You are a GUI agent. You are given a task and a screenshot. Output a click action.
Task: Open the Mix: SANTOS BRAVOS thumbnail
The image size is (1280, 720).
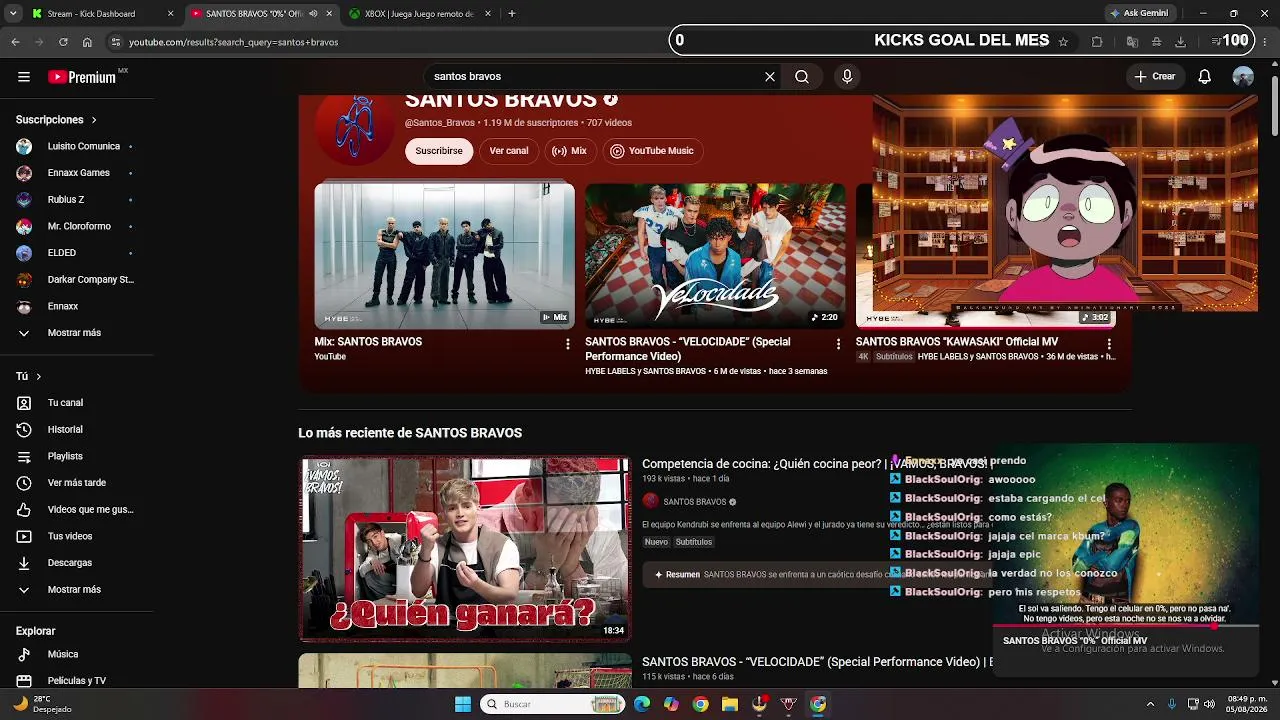(445, 256)
